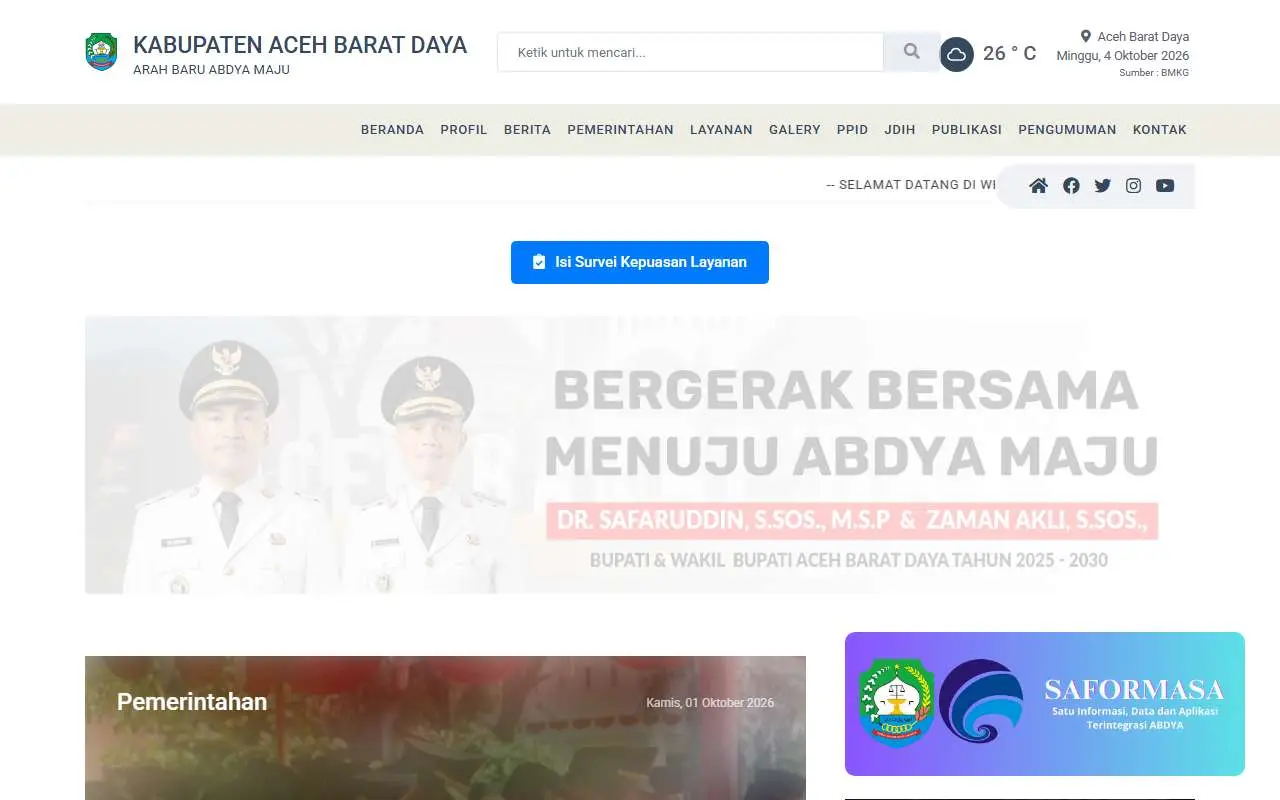This screenshot has height=800, width=1280.
Task: Open the KONTAK menu
Action: coord(1160,130)
